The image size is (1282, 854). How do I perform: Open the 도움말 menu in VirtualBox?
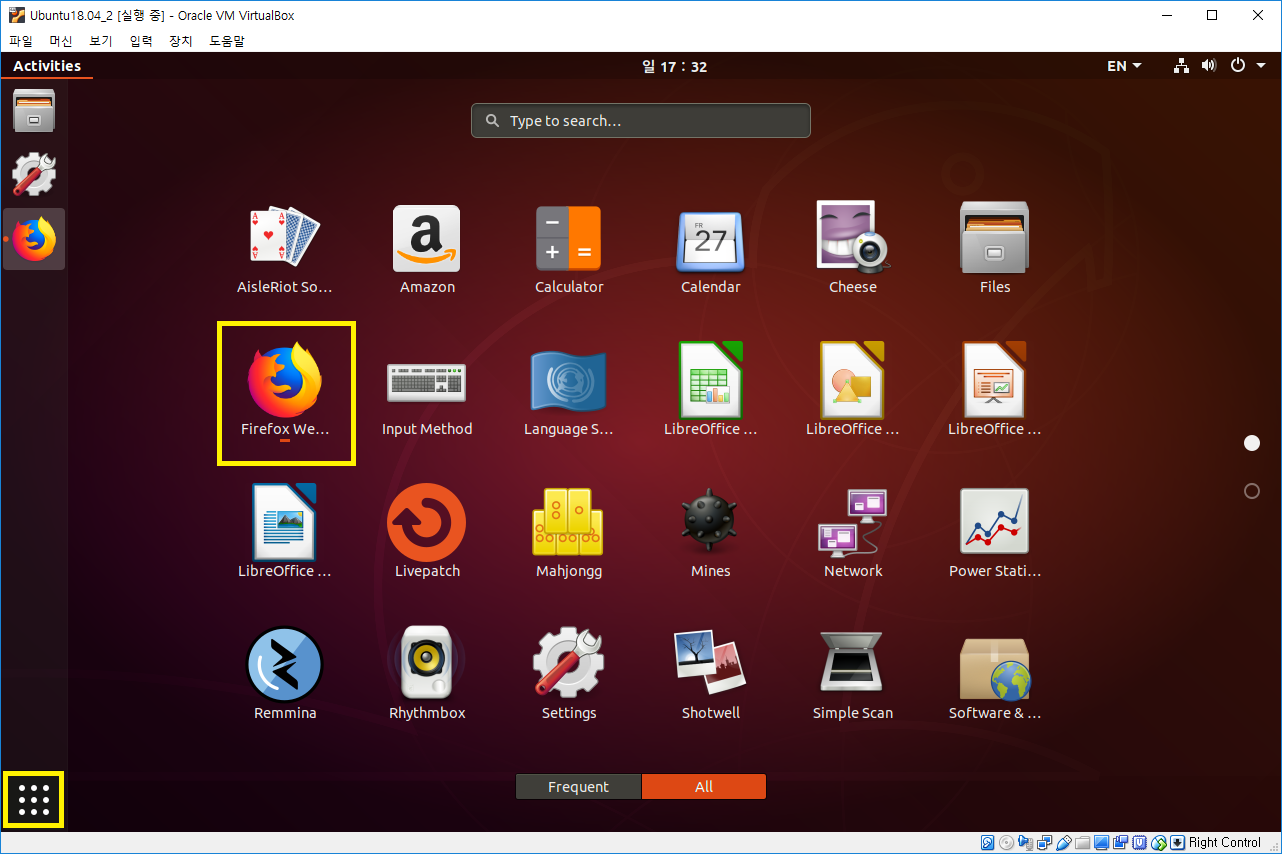(227, 41)
